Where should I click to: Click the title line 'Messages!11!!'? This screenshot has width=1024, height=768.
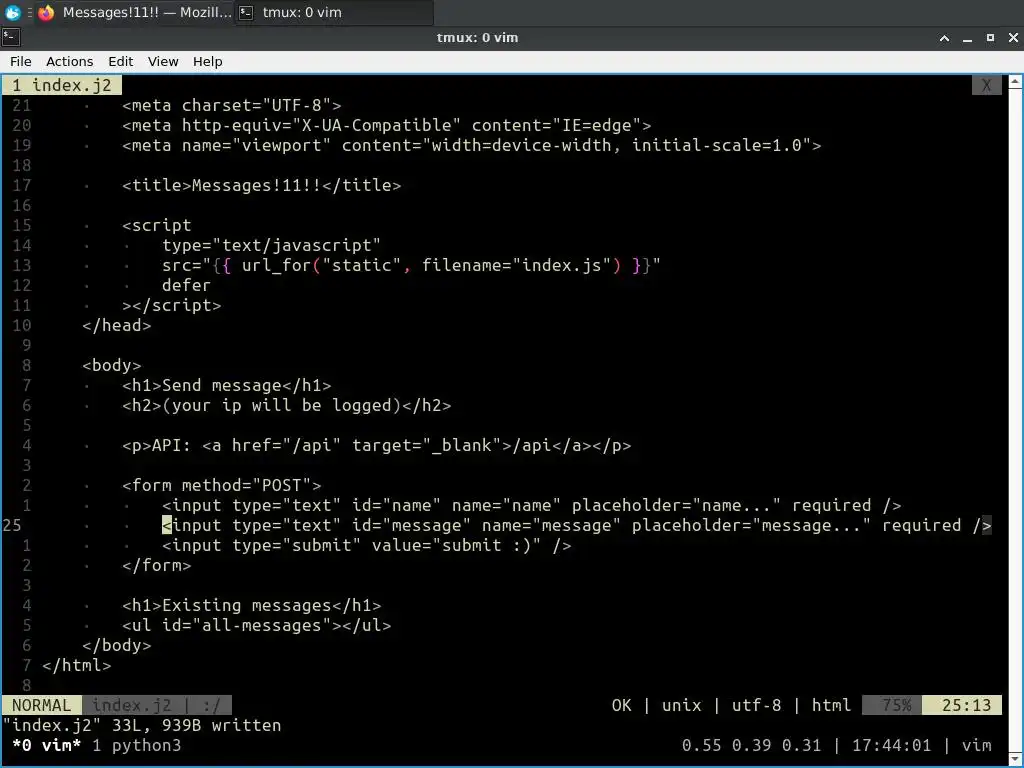click(261, 185)
